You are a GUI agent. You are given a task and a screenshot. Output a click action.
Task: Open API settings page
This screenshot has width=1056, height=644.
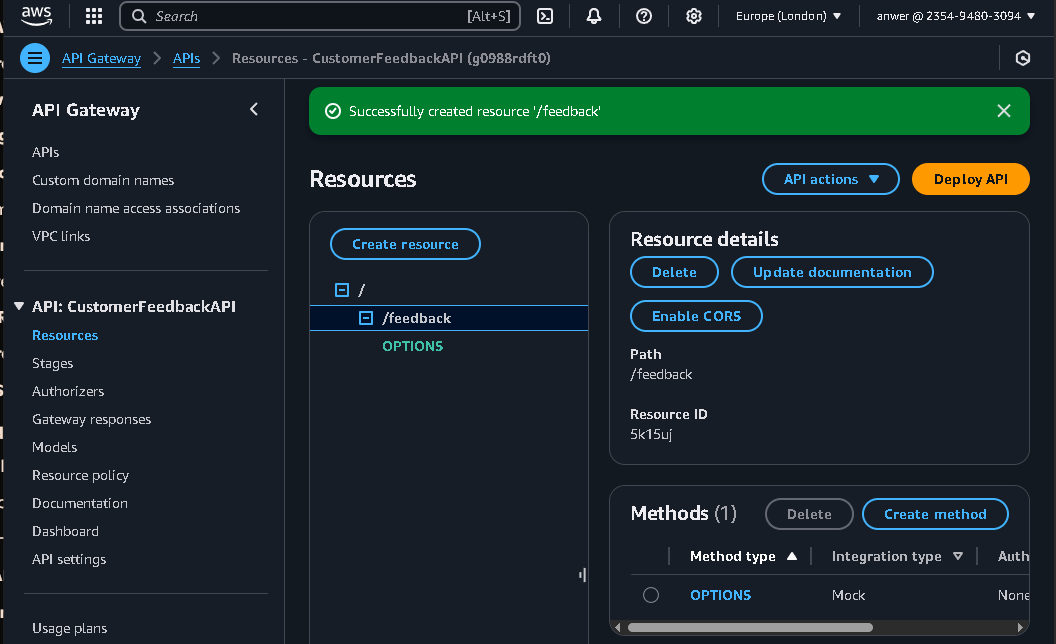[69, 560]
